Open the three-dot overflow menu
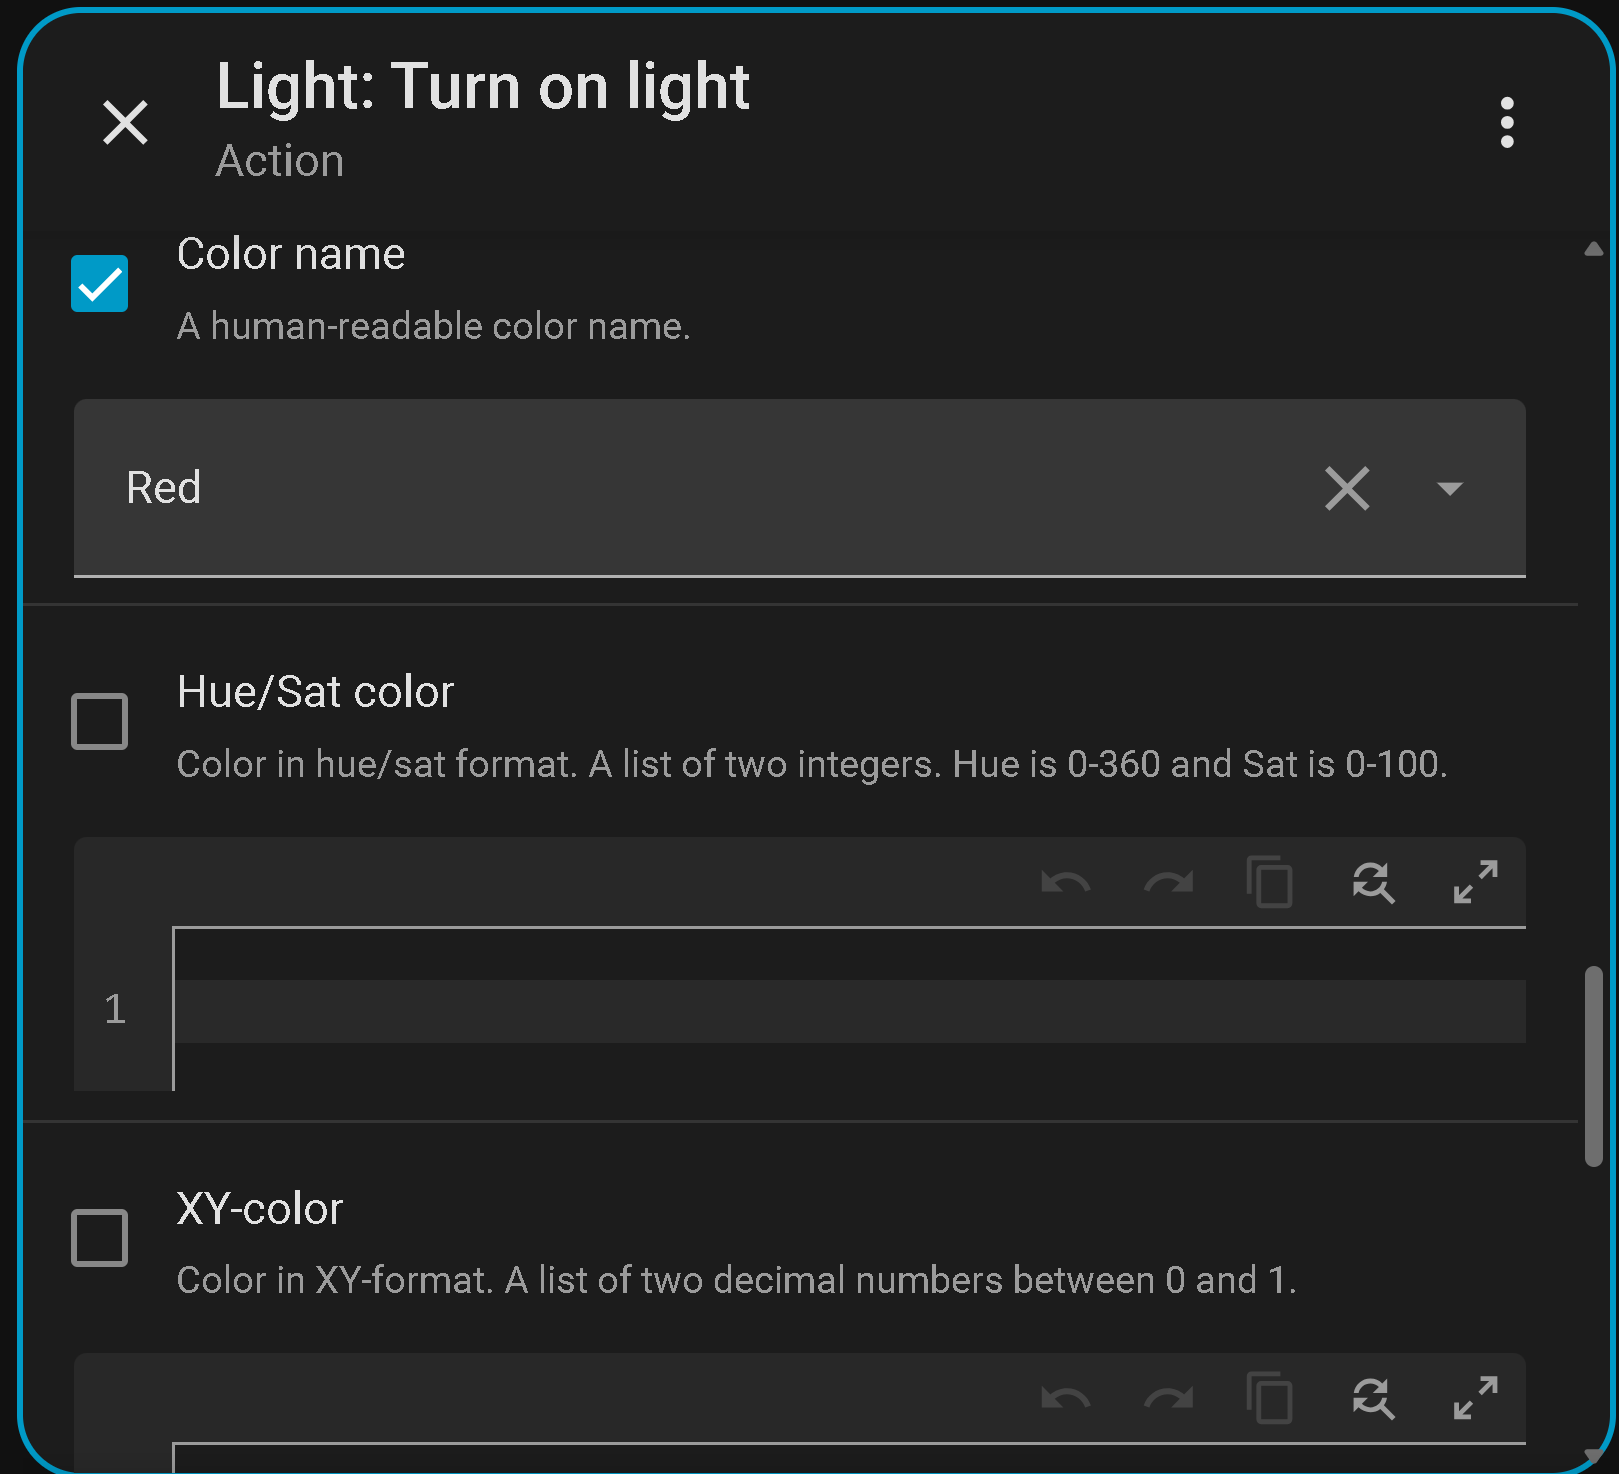The width and height of the screenshot is (1619, 1474). click(x=1506, y=123)
